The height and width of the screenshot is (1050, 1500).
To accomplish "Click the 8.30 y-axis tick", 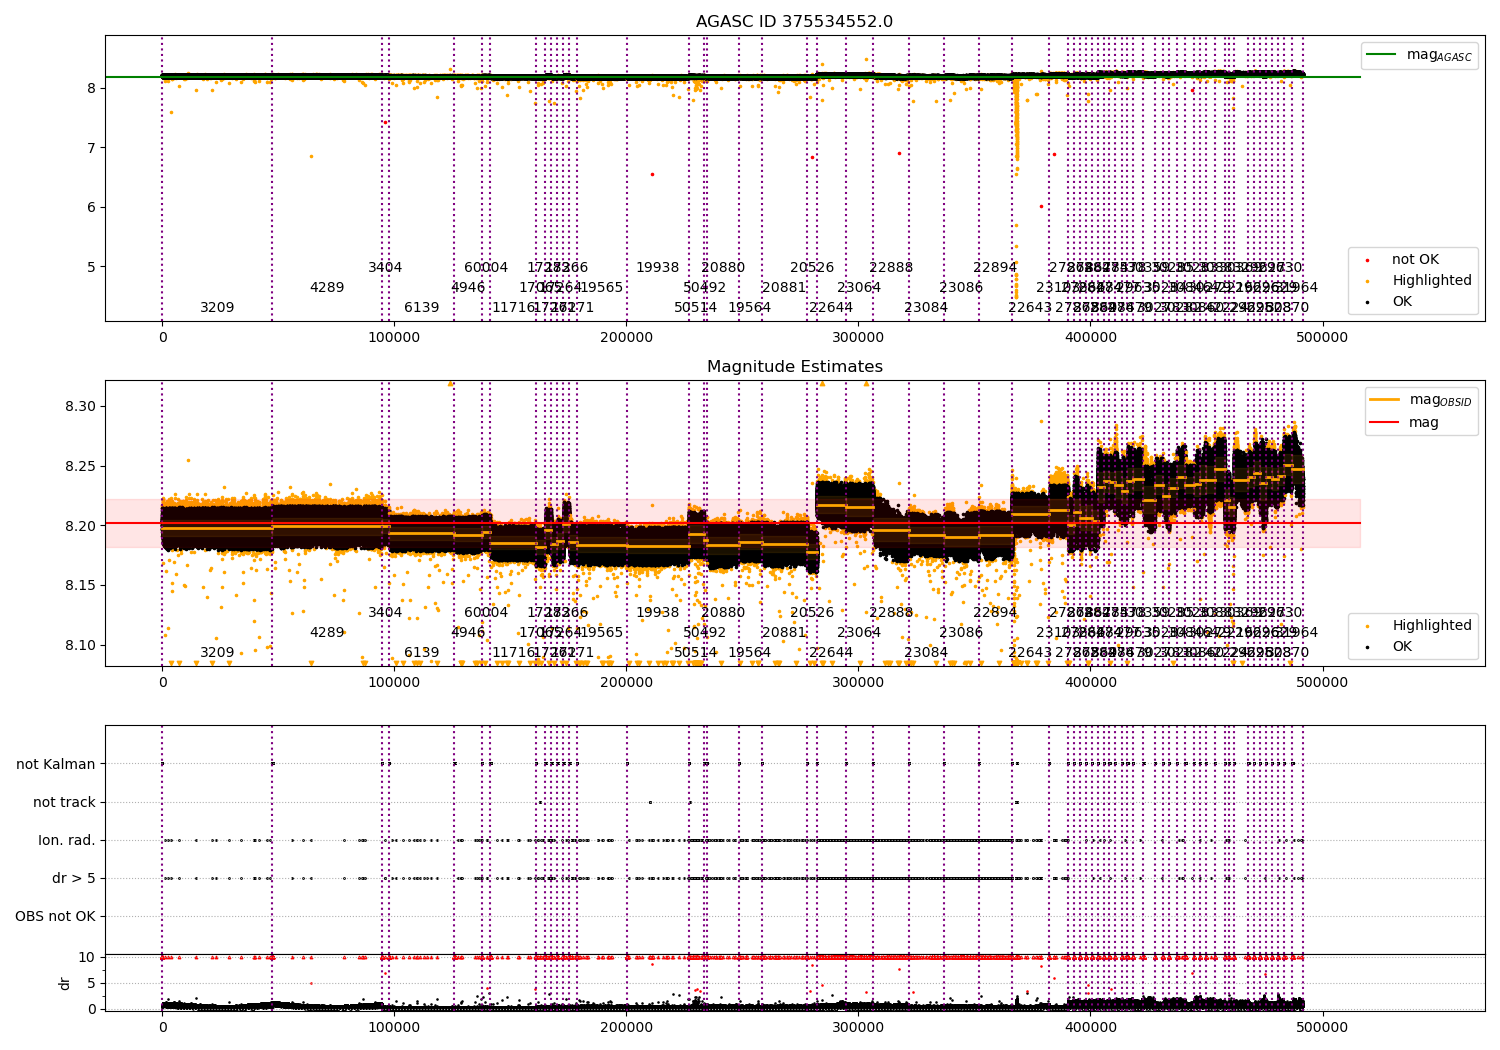I will 81,406.
